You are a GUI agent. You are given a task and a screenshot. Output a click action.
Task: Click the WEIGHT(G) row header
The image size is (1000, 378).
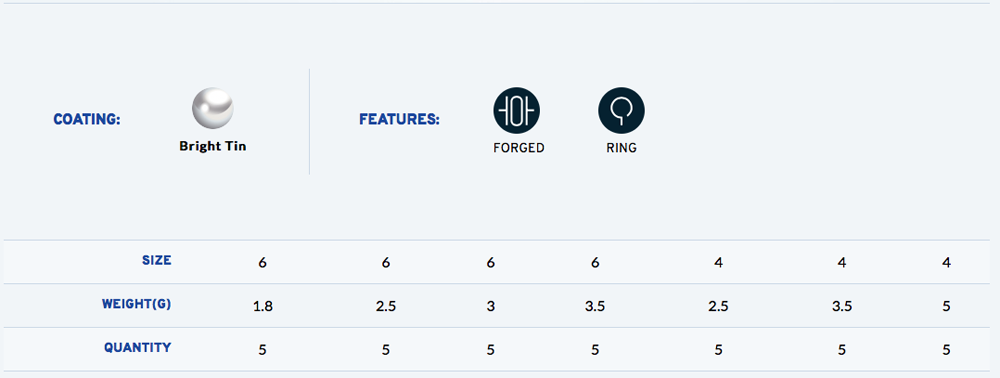pos(136,304)
